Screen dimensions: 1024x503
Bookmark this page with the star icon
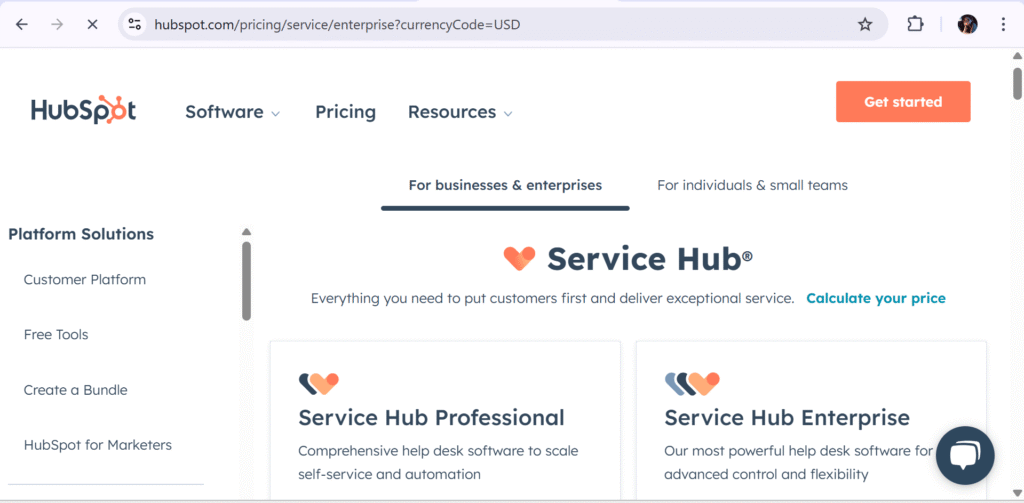click(865, 24)
